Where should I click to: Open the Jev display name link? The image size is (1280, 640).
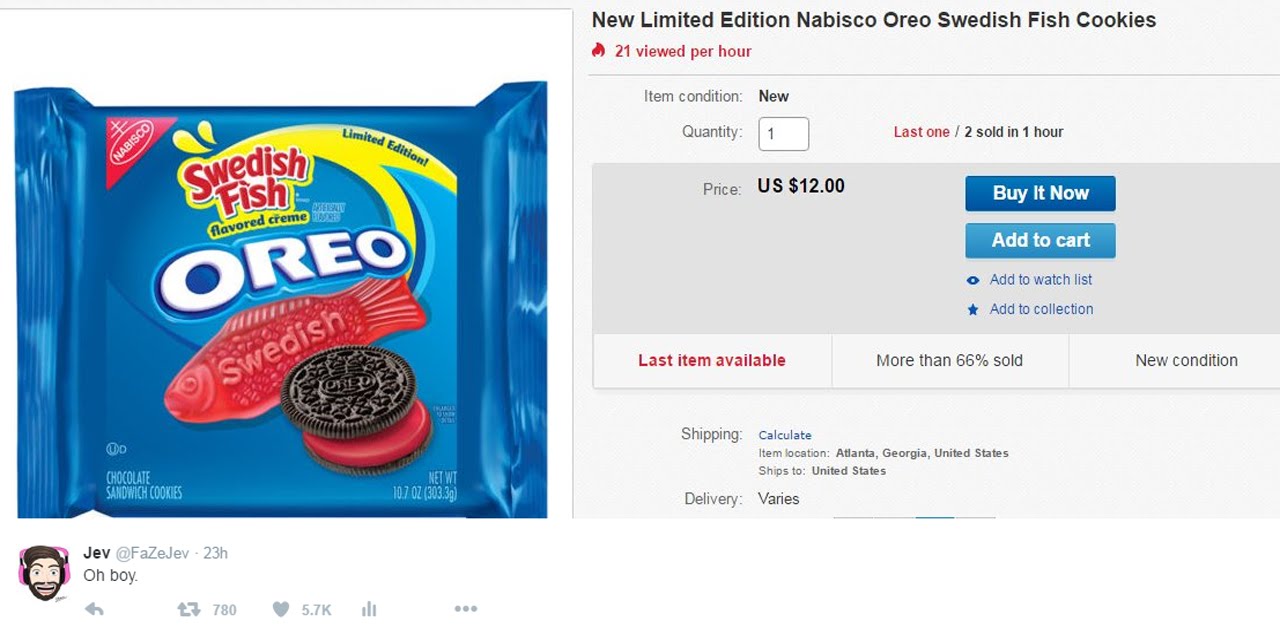[97, 553]
